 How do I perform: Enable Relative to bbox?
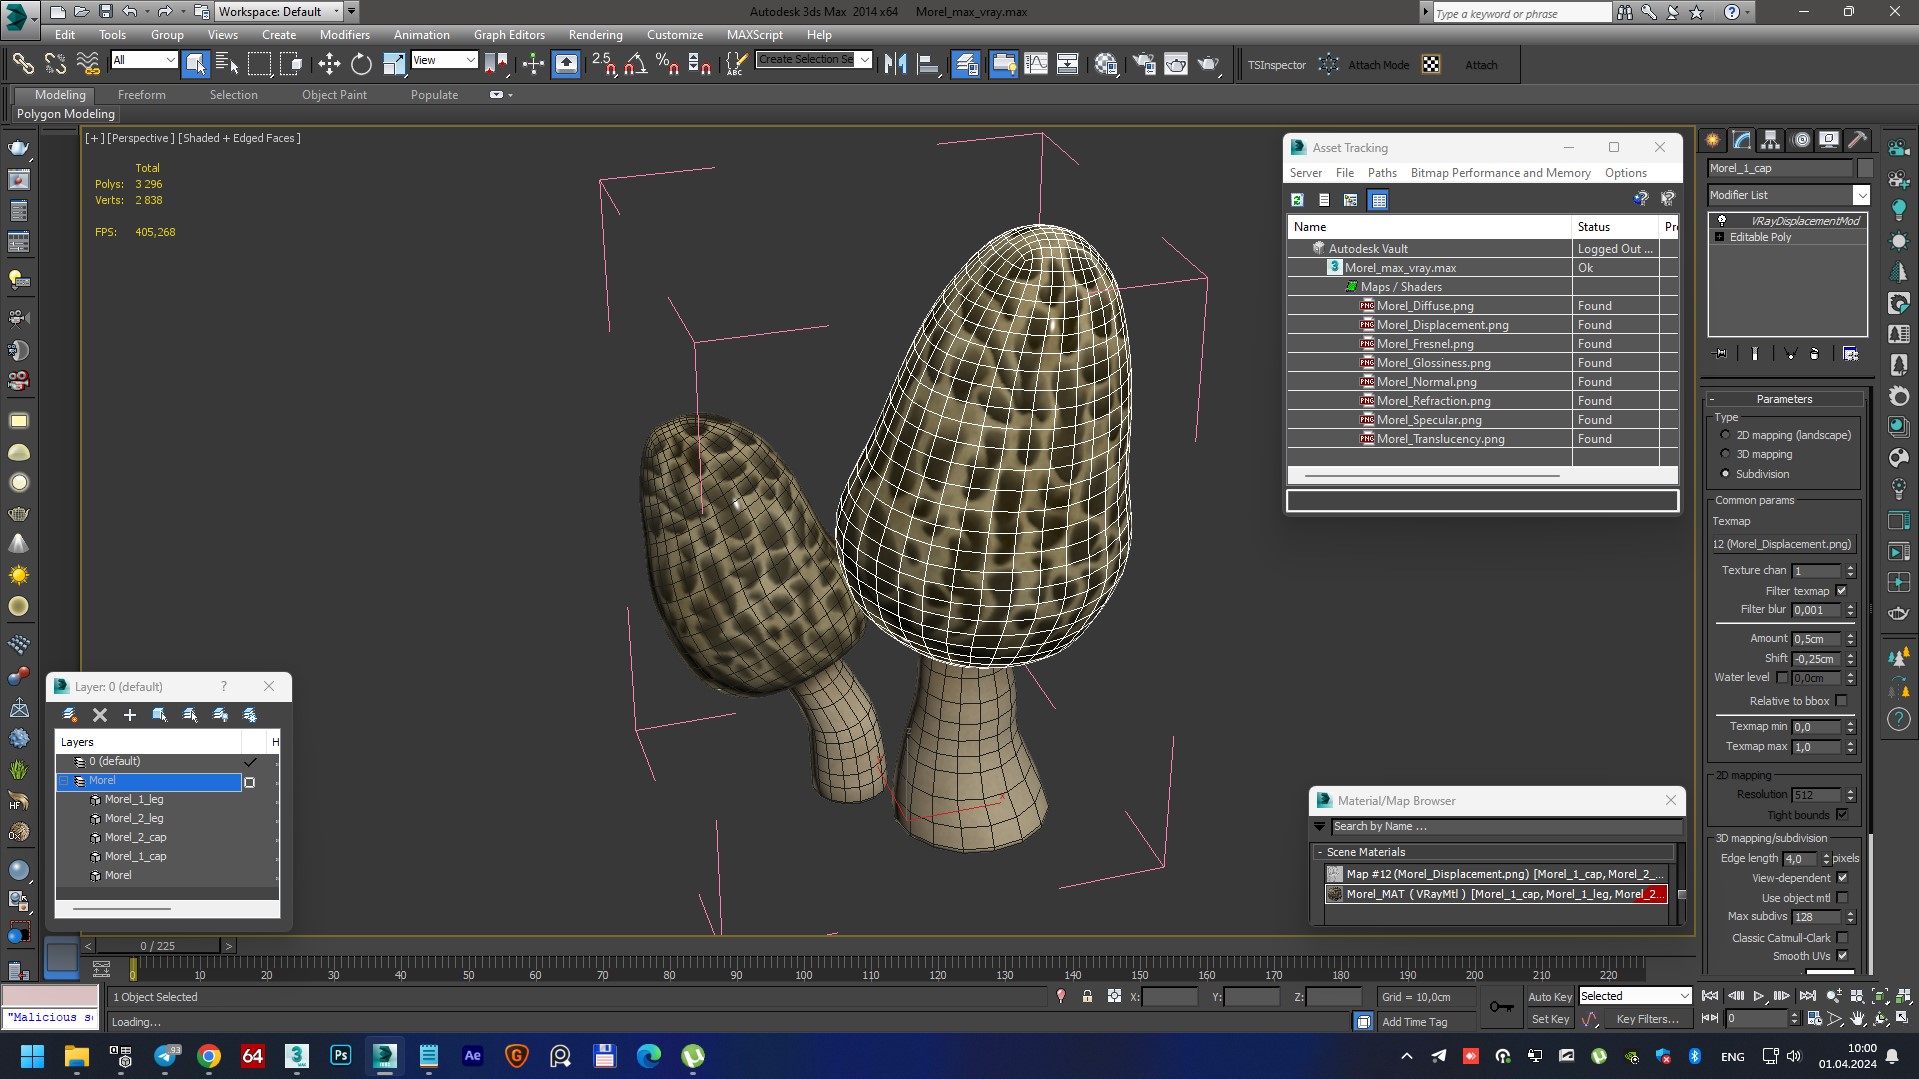click(1842, 701)
